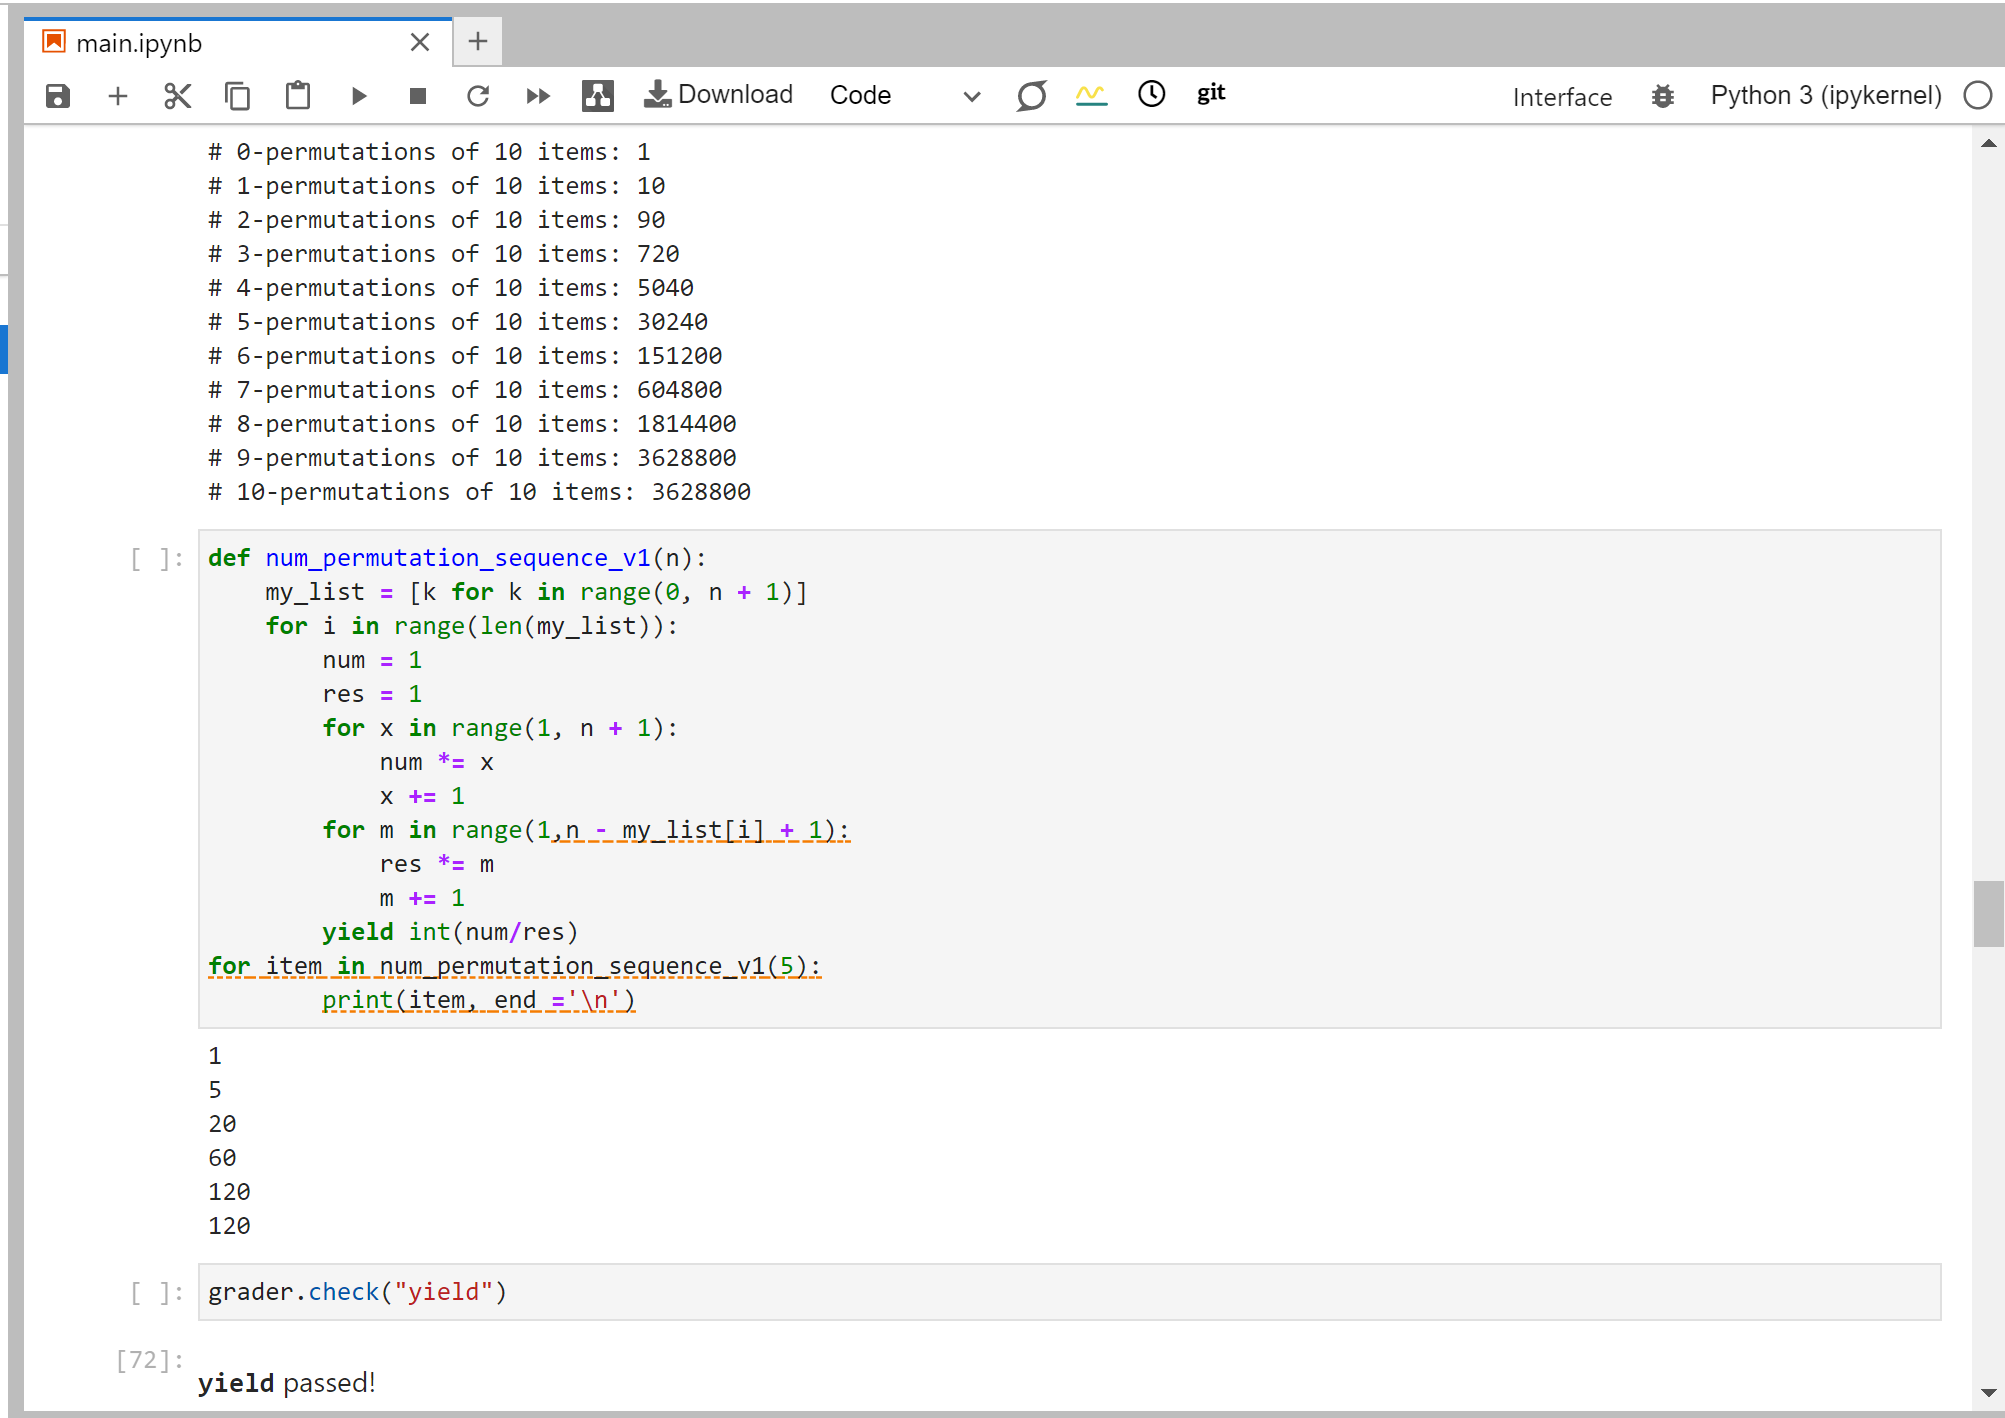Viewport: 2005px width, 1418px height.
Task: Paste cell from the clipboard icon
Action: (x=298, y=96)
